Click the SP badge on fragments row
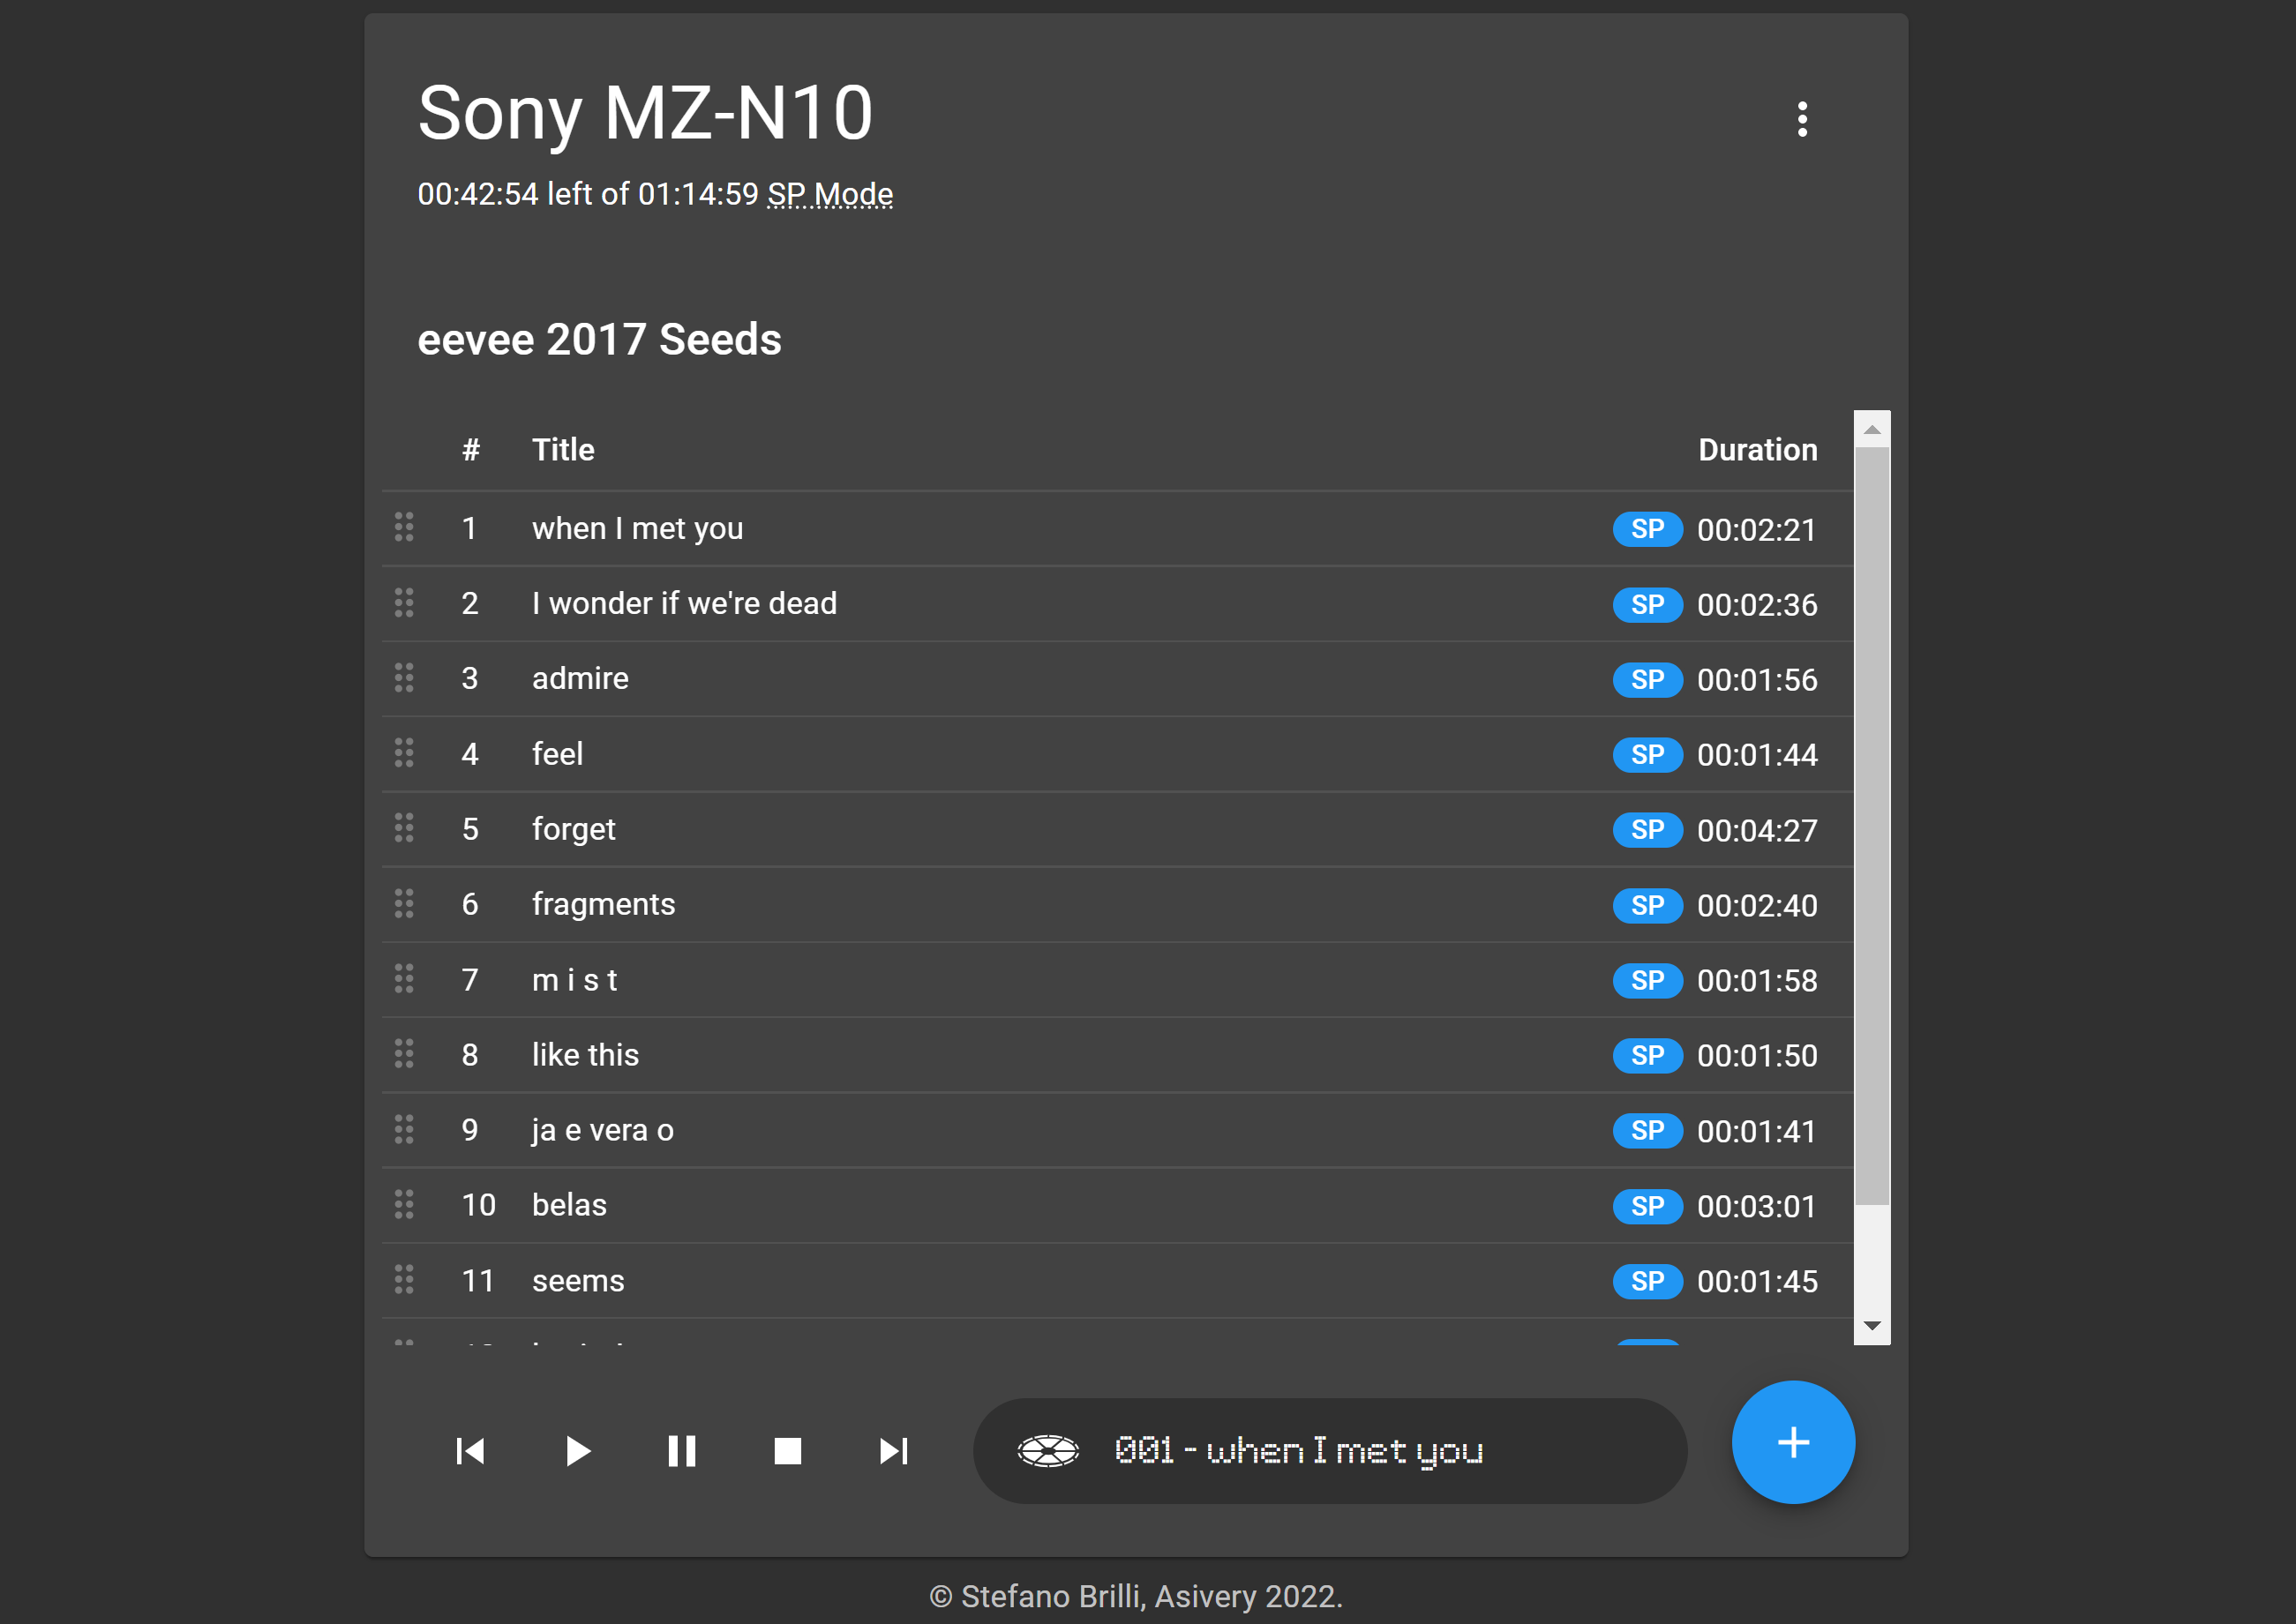Image resolution: width=2296 pixels, height=1624 pixels. (x=1647, y=906)
